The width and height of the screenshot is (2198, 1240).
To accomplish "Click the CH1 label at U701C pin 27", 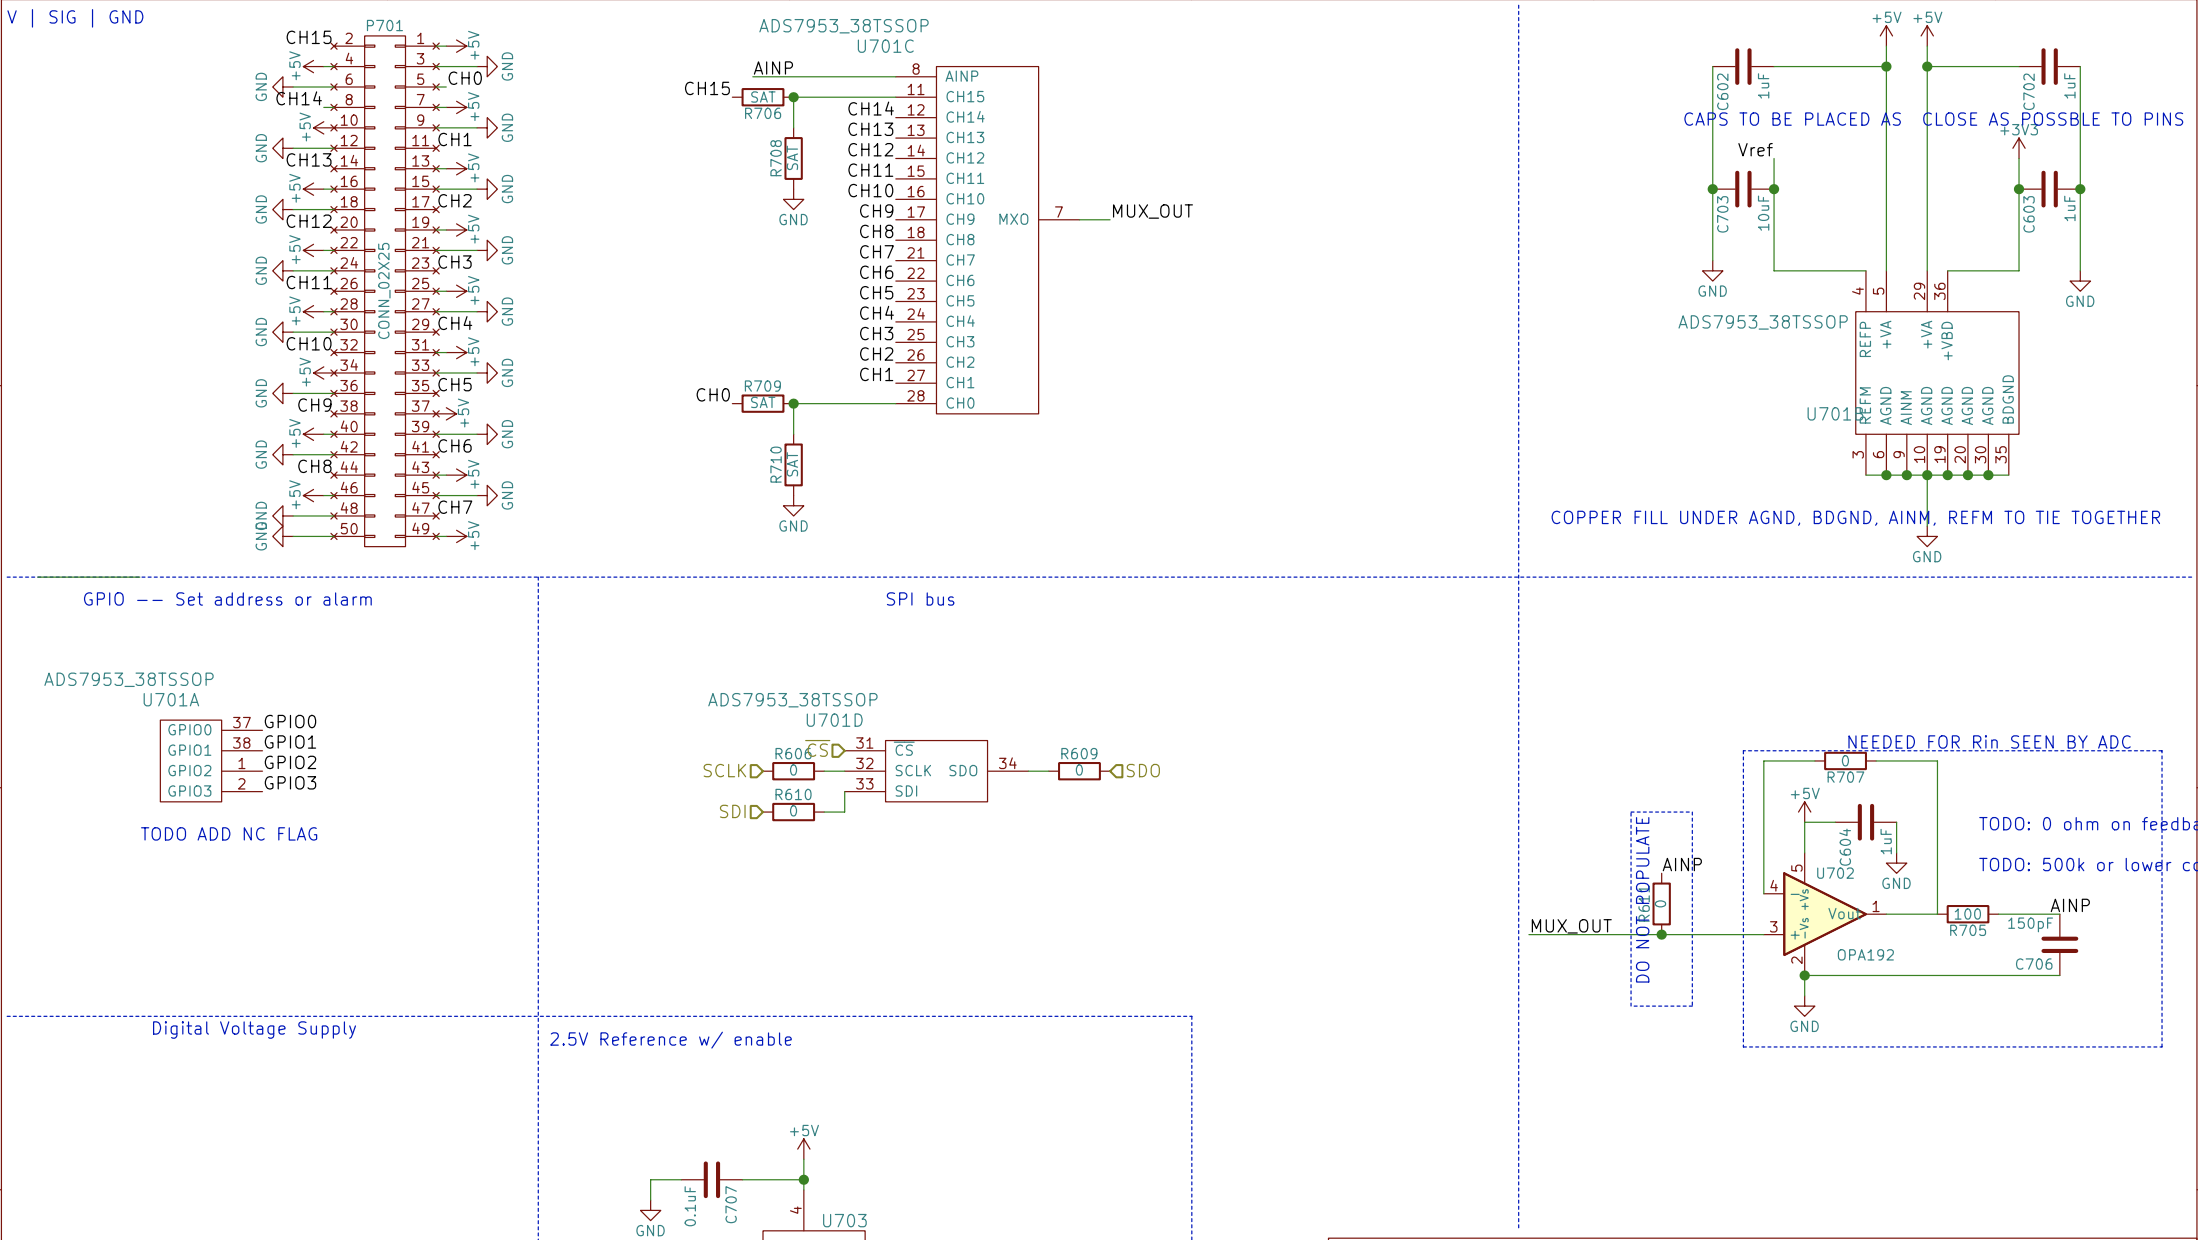I will click(876, 375).
